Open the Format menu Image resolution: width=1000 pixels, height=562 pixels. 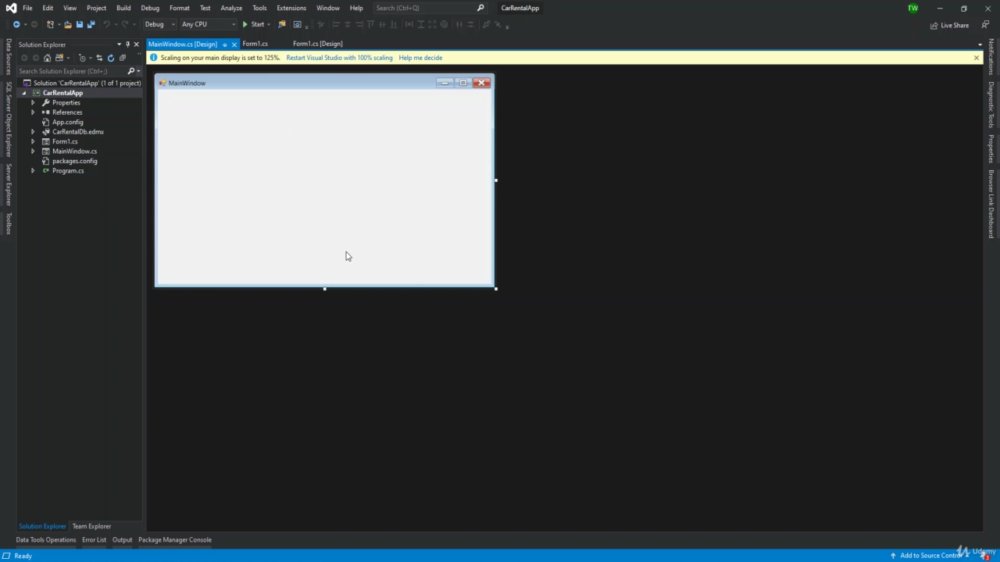coord(179,8)
